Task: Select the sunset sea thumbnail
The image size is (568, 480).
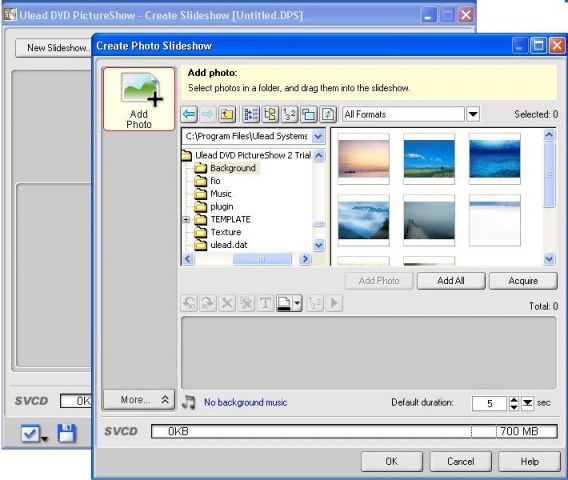Action: coord(363,159)
